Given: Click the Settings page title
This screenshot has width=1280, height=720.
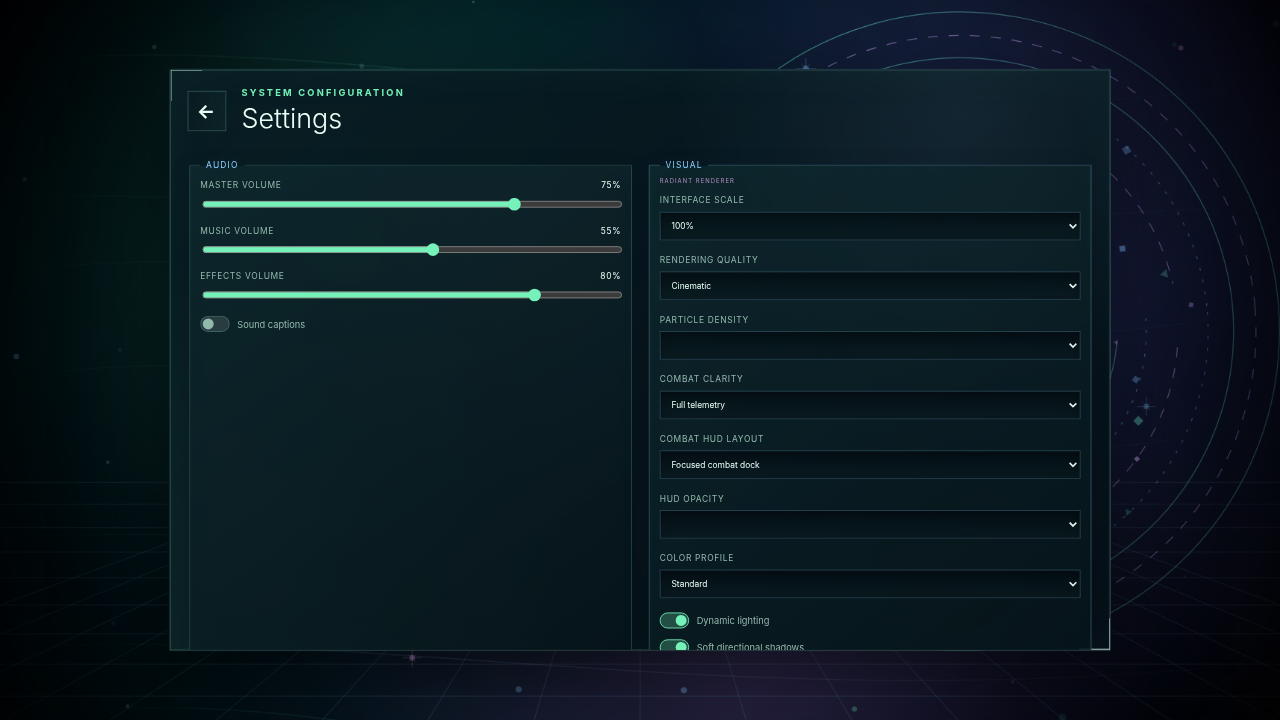Looking at the screenshot, I should click(x=292, y=119).
